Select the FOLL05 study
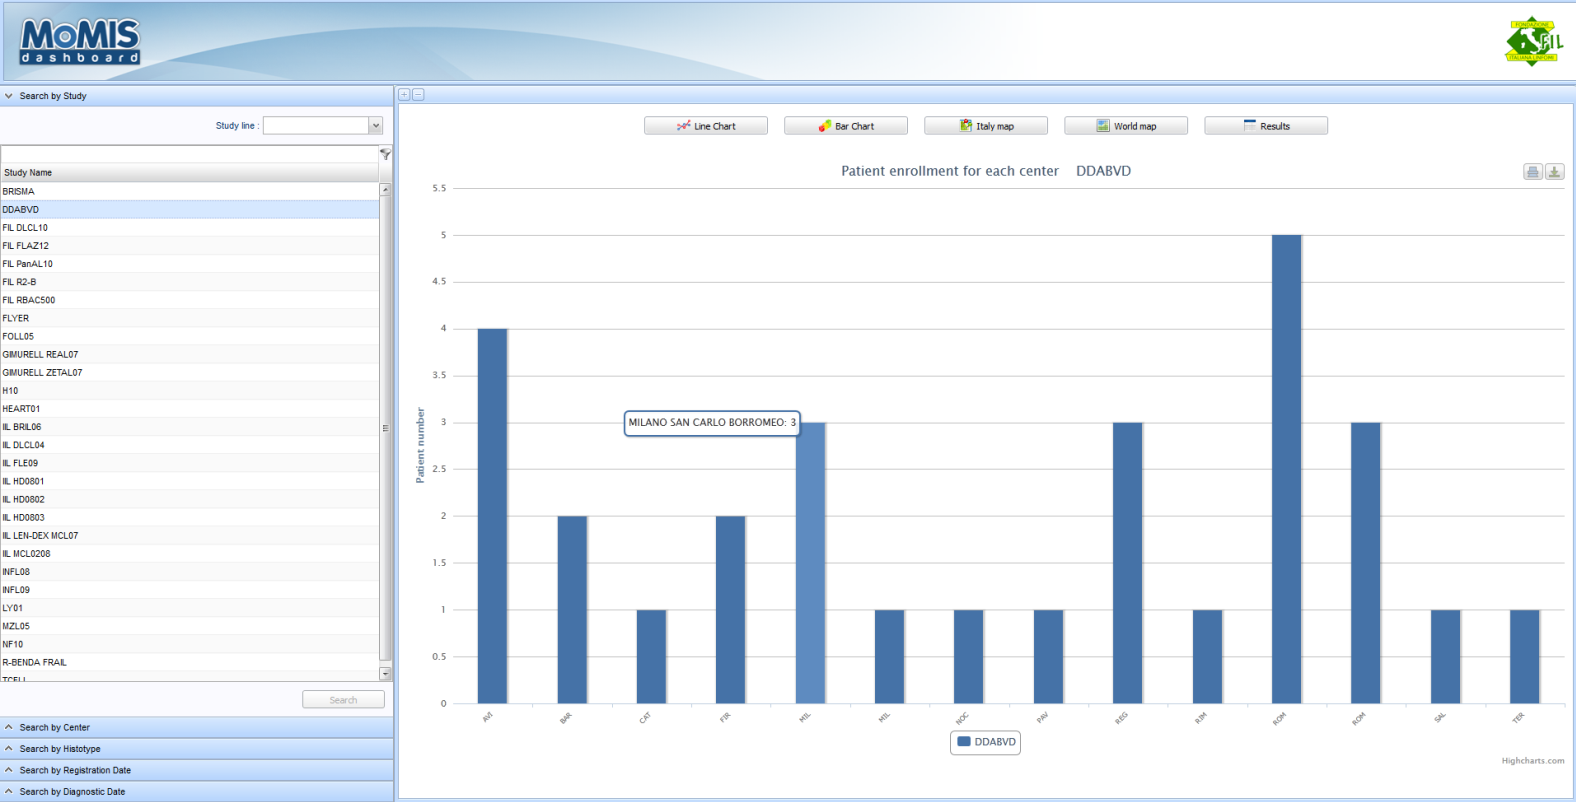1576x802 pixels. (x=190, y=336)
